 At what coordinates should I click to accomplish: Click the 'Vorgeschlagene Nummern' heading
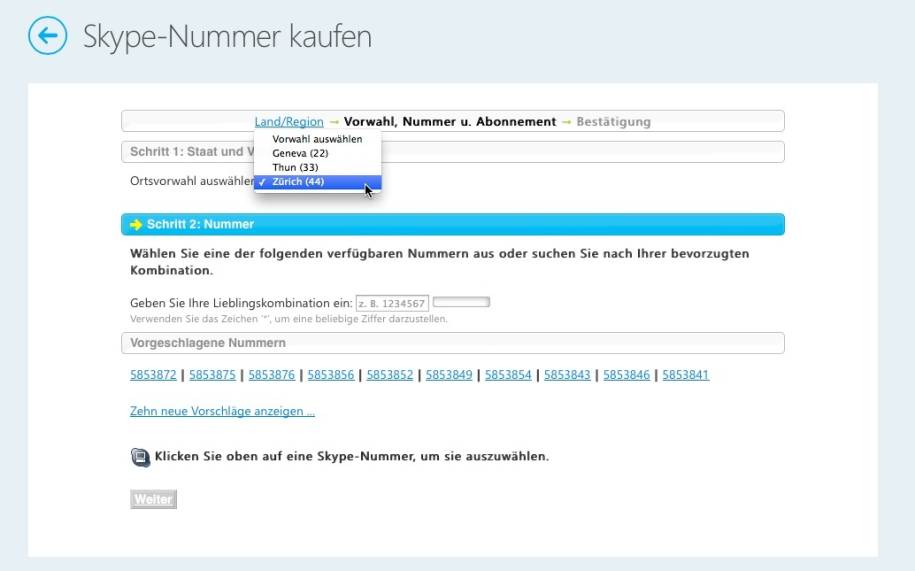[453, 343]
